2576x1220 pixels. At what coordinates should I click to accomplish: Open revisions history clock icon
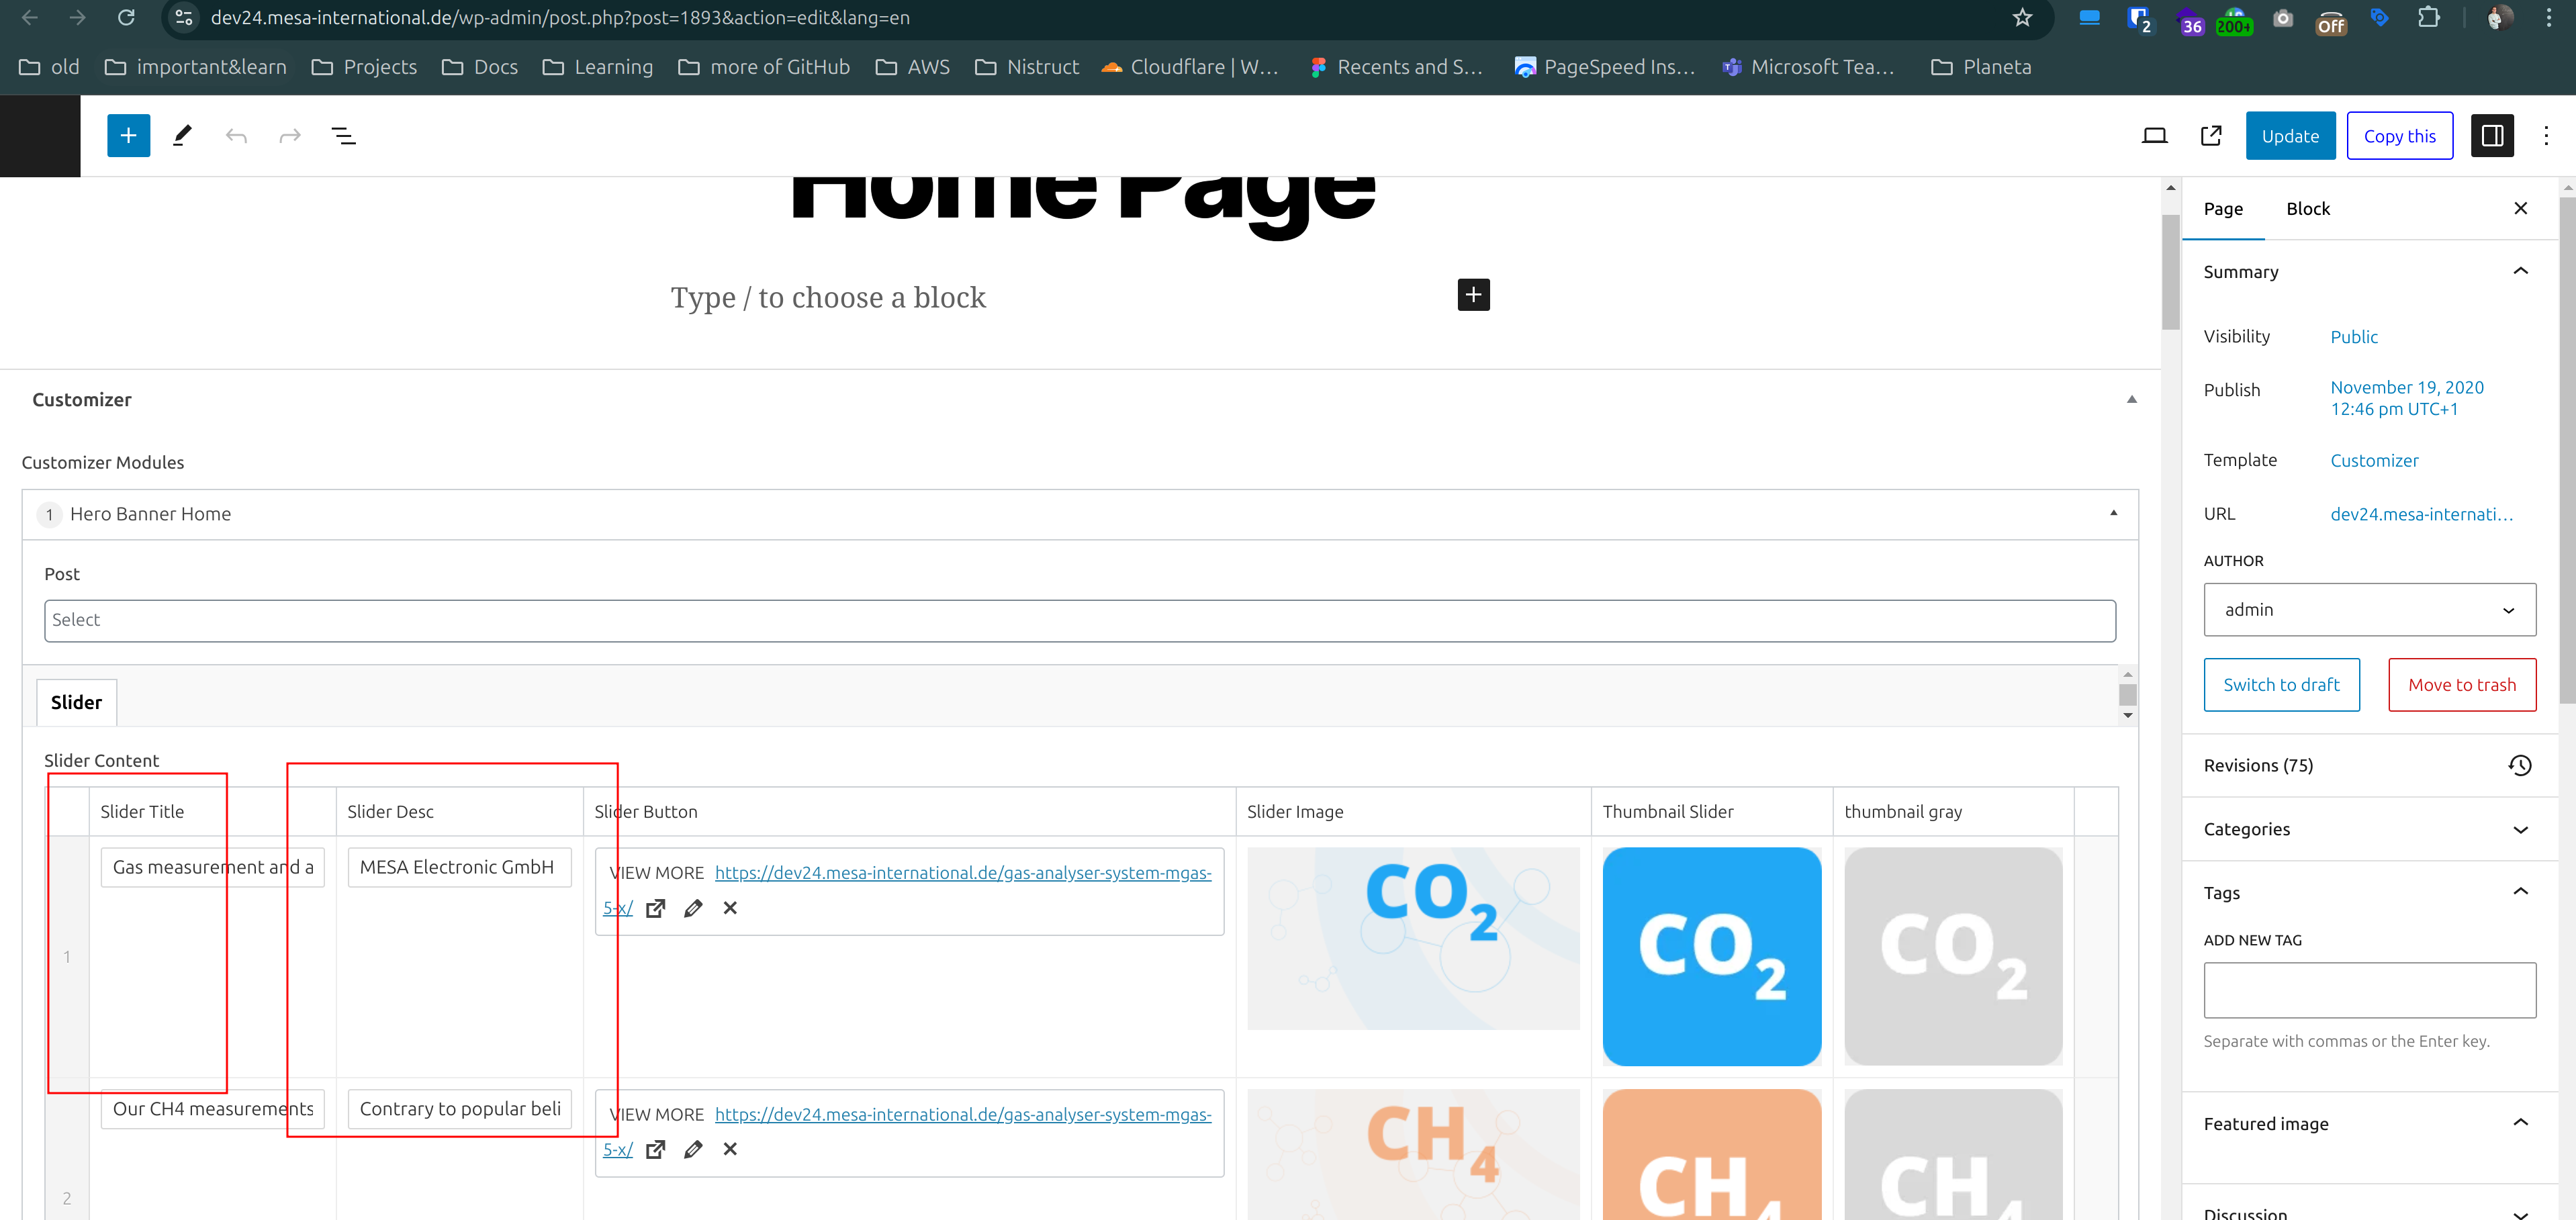(x=2519, y=765)
